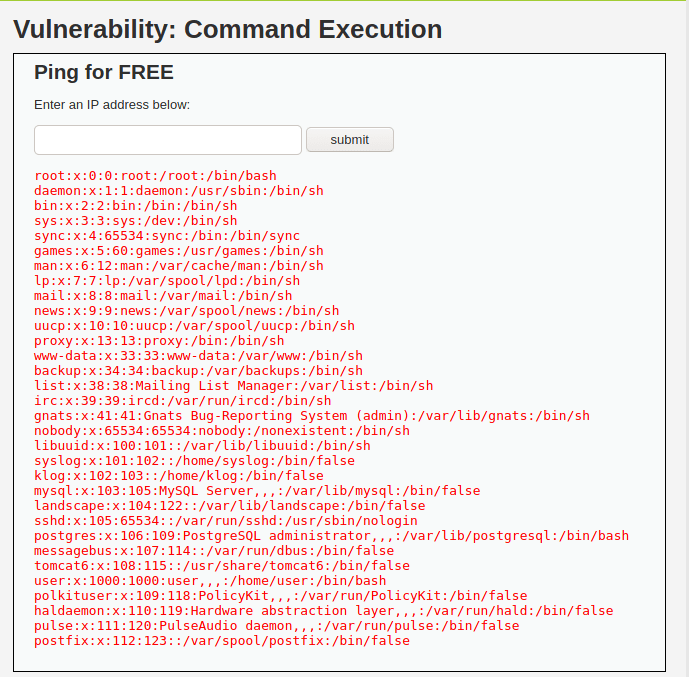
Task: Click the postfix entry at the bottom
Action: click(221, 641)
